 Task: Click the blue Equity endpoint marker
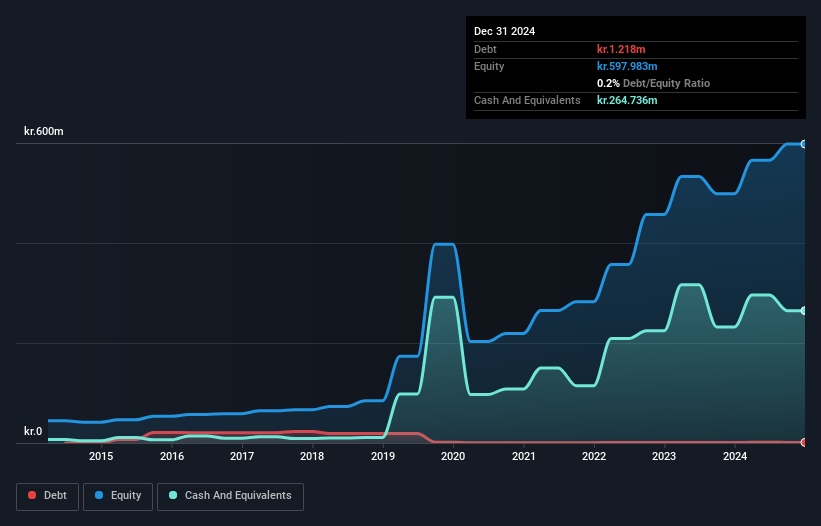click(x=804, y=144)
